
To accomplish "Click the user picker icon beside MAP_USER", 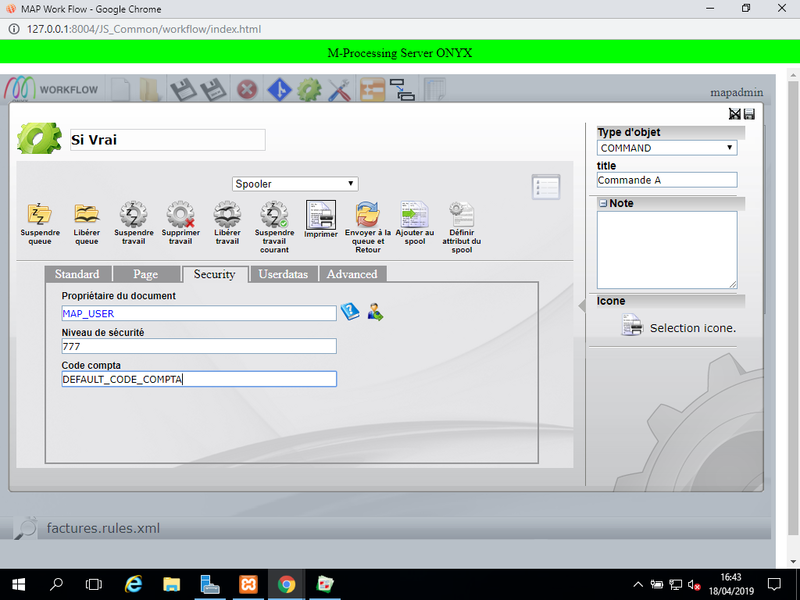I will point(375,312).
